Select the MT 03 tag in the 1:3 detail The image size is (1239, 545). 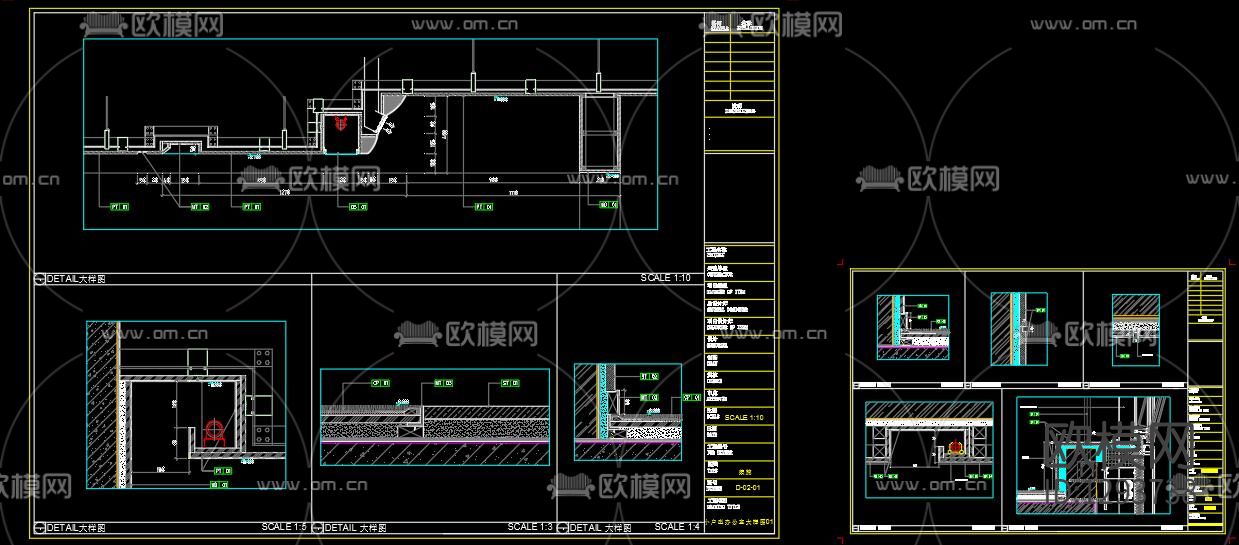[444, 382]
